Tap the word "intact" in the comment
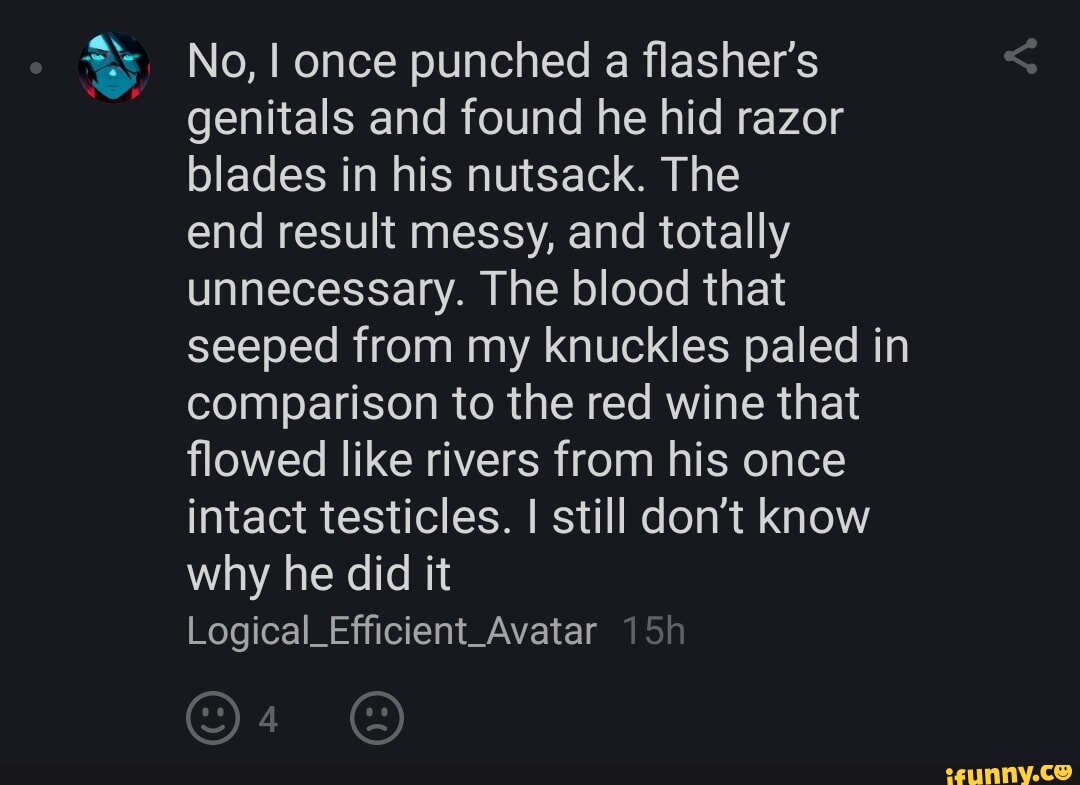Viewport: 1080px width, 785px height. [x=246, y=518]
